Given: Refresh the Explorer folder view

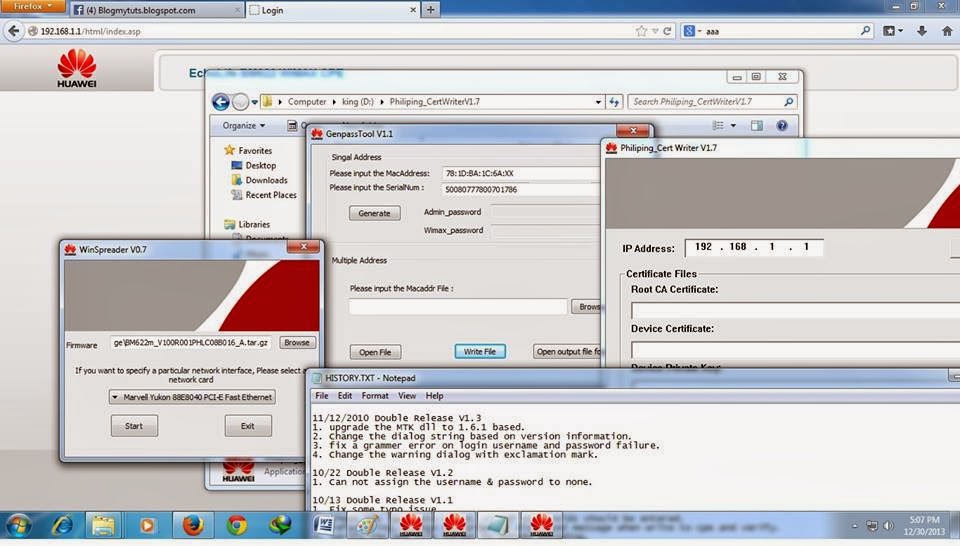Looking at the screenshot, I should click(x=614, y=102).
